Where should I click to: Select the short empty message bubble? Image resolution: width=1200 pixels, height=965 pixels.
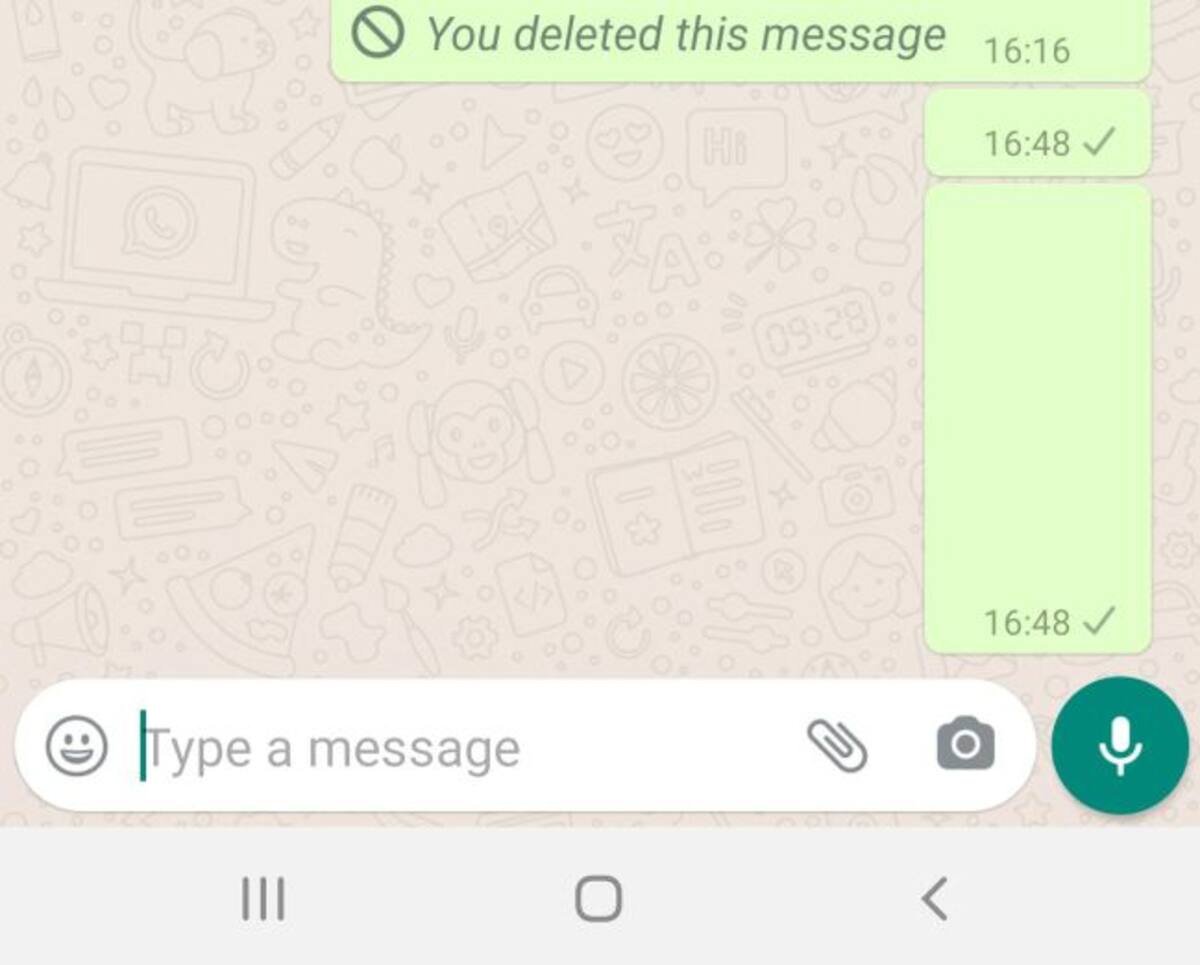coord(1038,133)
